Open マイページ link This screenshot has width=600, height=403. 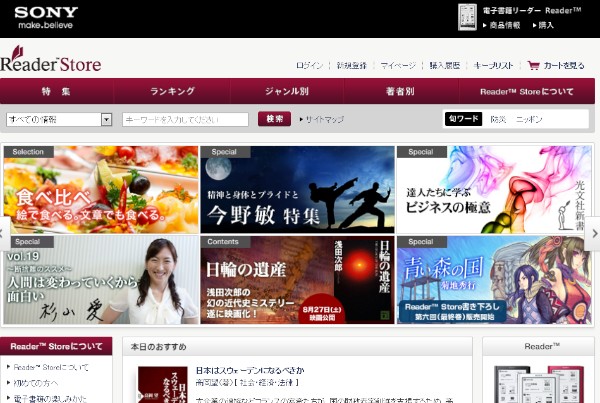pyautogui.click(x=398, y=65)
